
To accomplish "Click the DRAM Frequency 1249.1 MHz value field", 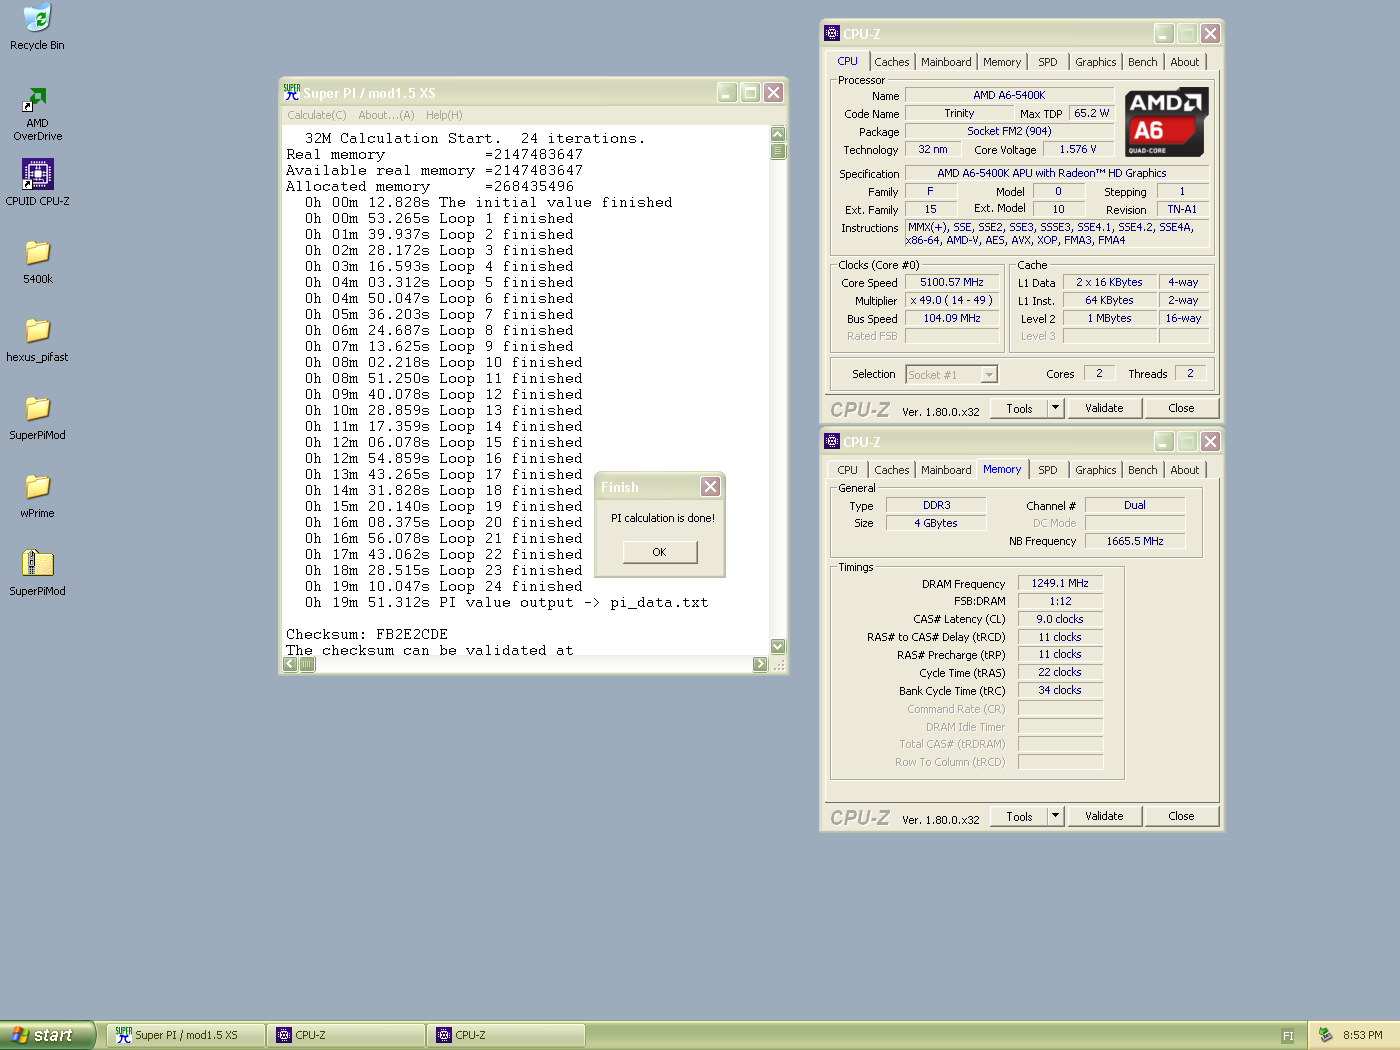I will [1060, 583].
